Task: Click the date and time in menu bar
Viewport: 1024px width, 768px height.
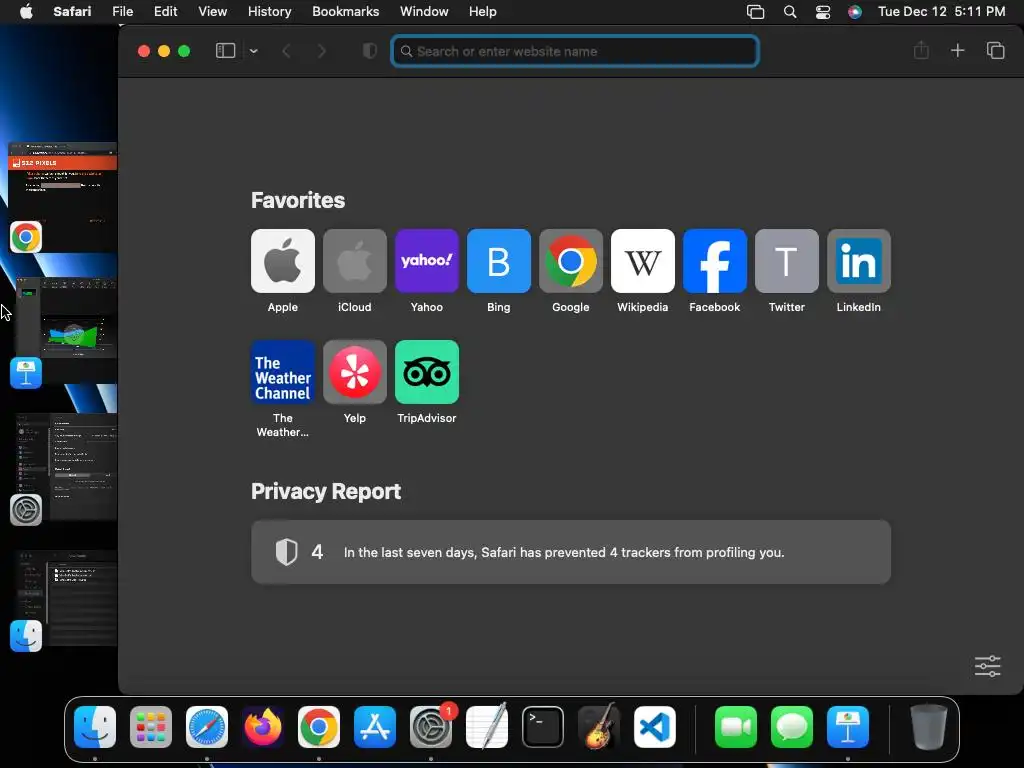Action: (941, 11)
